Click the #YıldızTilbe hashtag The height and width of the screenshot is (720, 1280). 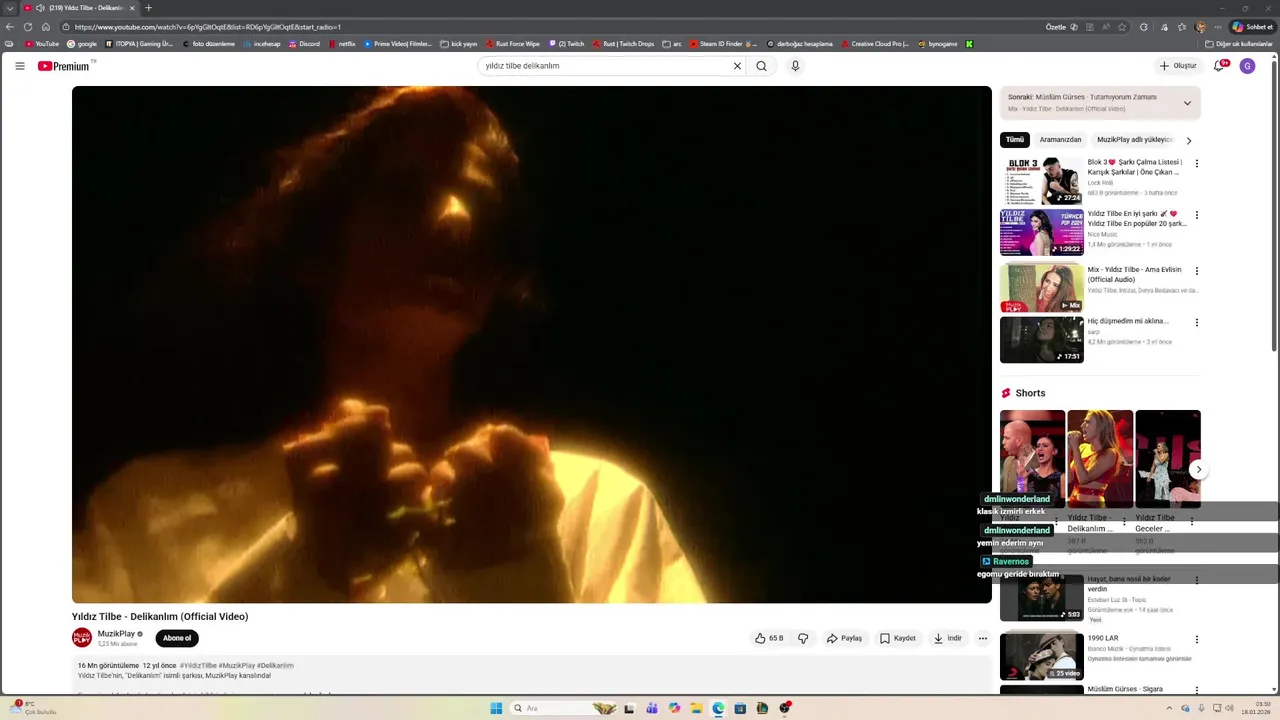coord(198,666)
